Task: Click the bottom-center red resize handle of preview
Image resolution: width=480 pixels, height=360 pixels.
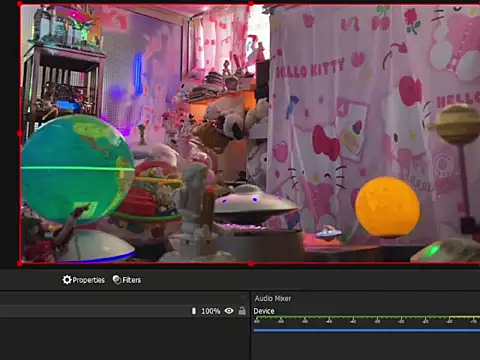Action: [x=251, y=264]
